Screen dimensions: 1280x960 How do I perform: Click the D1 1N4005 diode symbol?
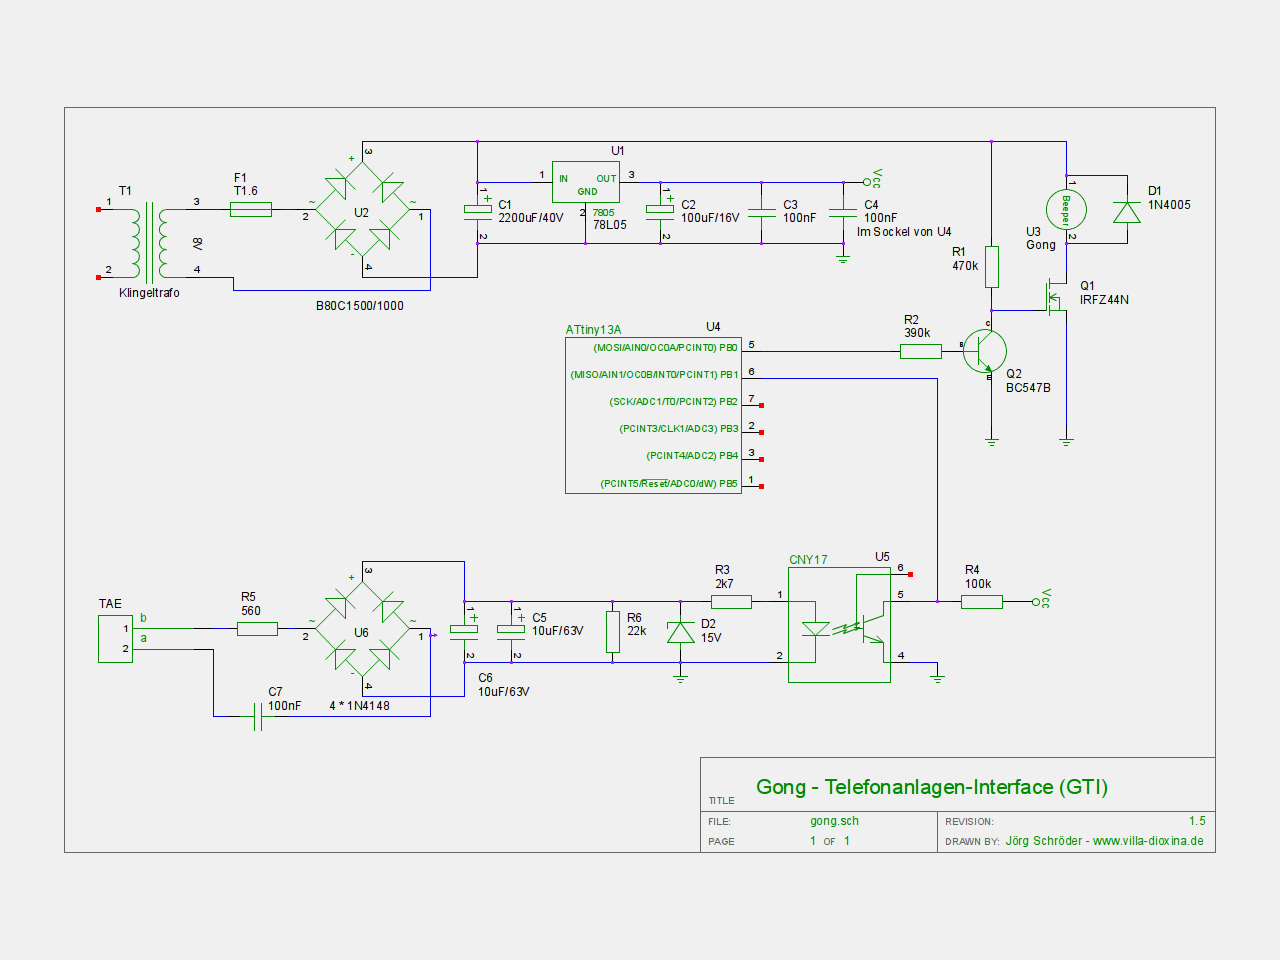pyautogui.click(x=1127, y=211)
